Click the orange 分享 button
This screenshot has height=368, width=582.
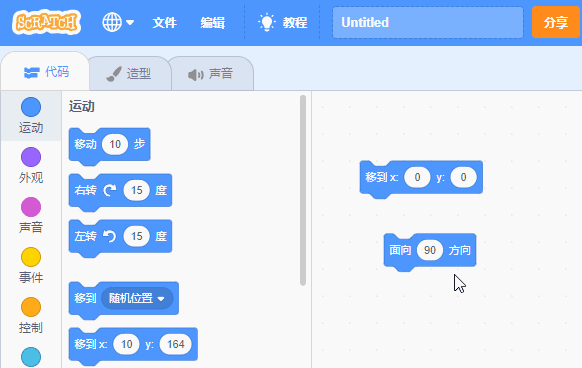coord(556,22)
